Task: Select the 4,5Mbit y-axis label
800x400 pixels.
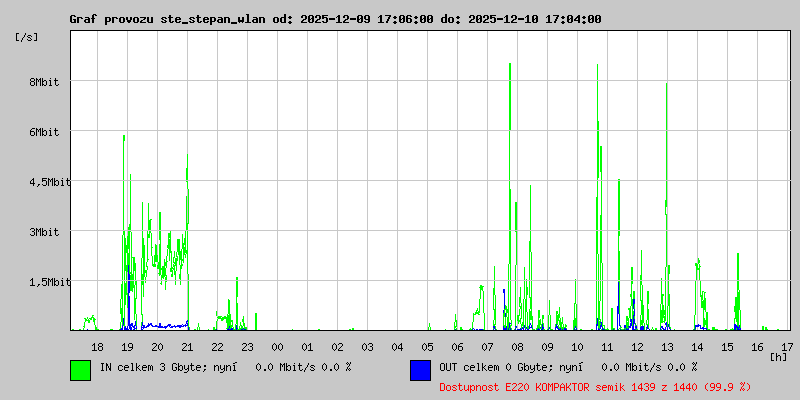Action: (x=50, y=182)
